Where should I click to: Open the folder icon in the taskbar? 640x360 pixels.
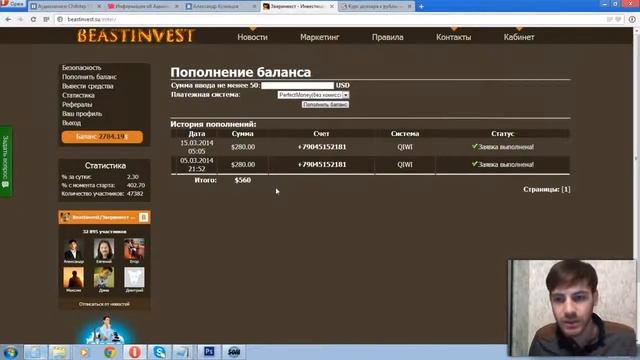(59, 352)
